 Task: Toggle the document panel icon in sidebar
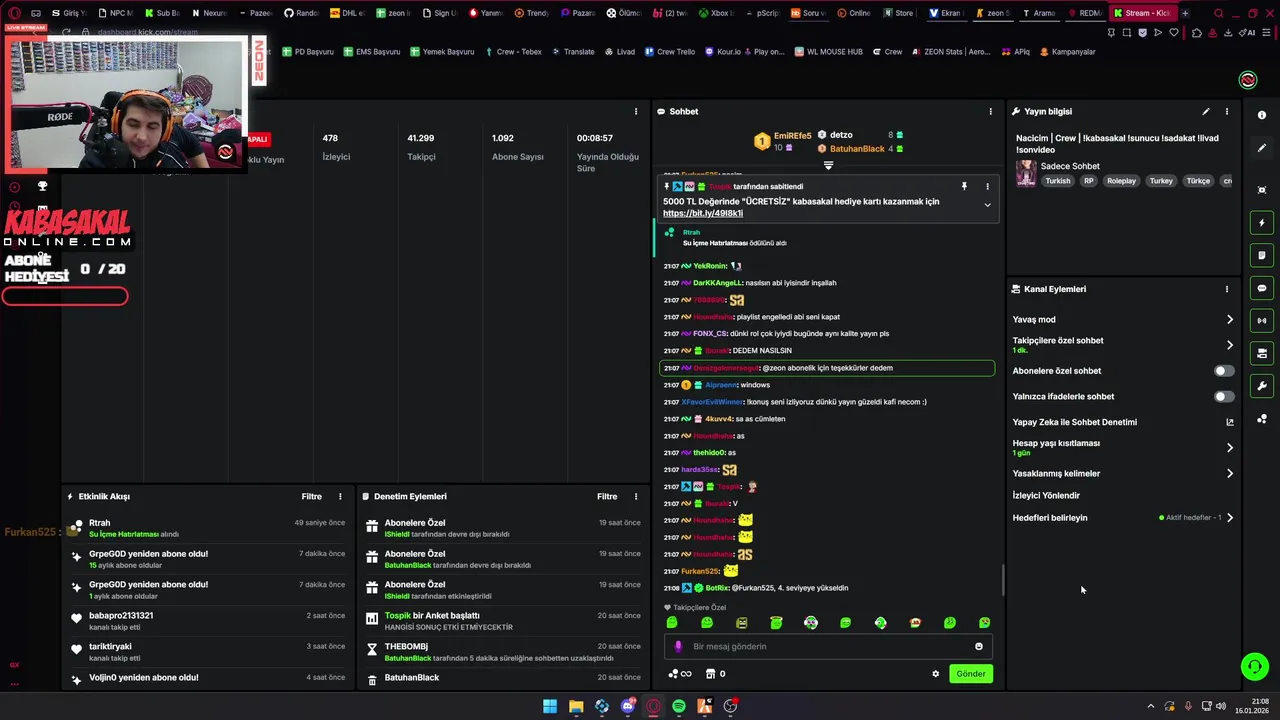1262,256
